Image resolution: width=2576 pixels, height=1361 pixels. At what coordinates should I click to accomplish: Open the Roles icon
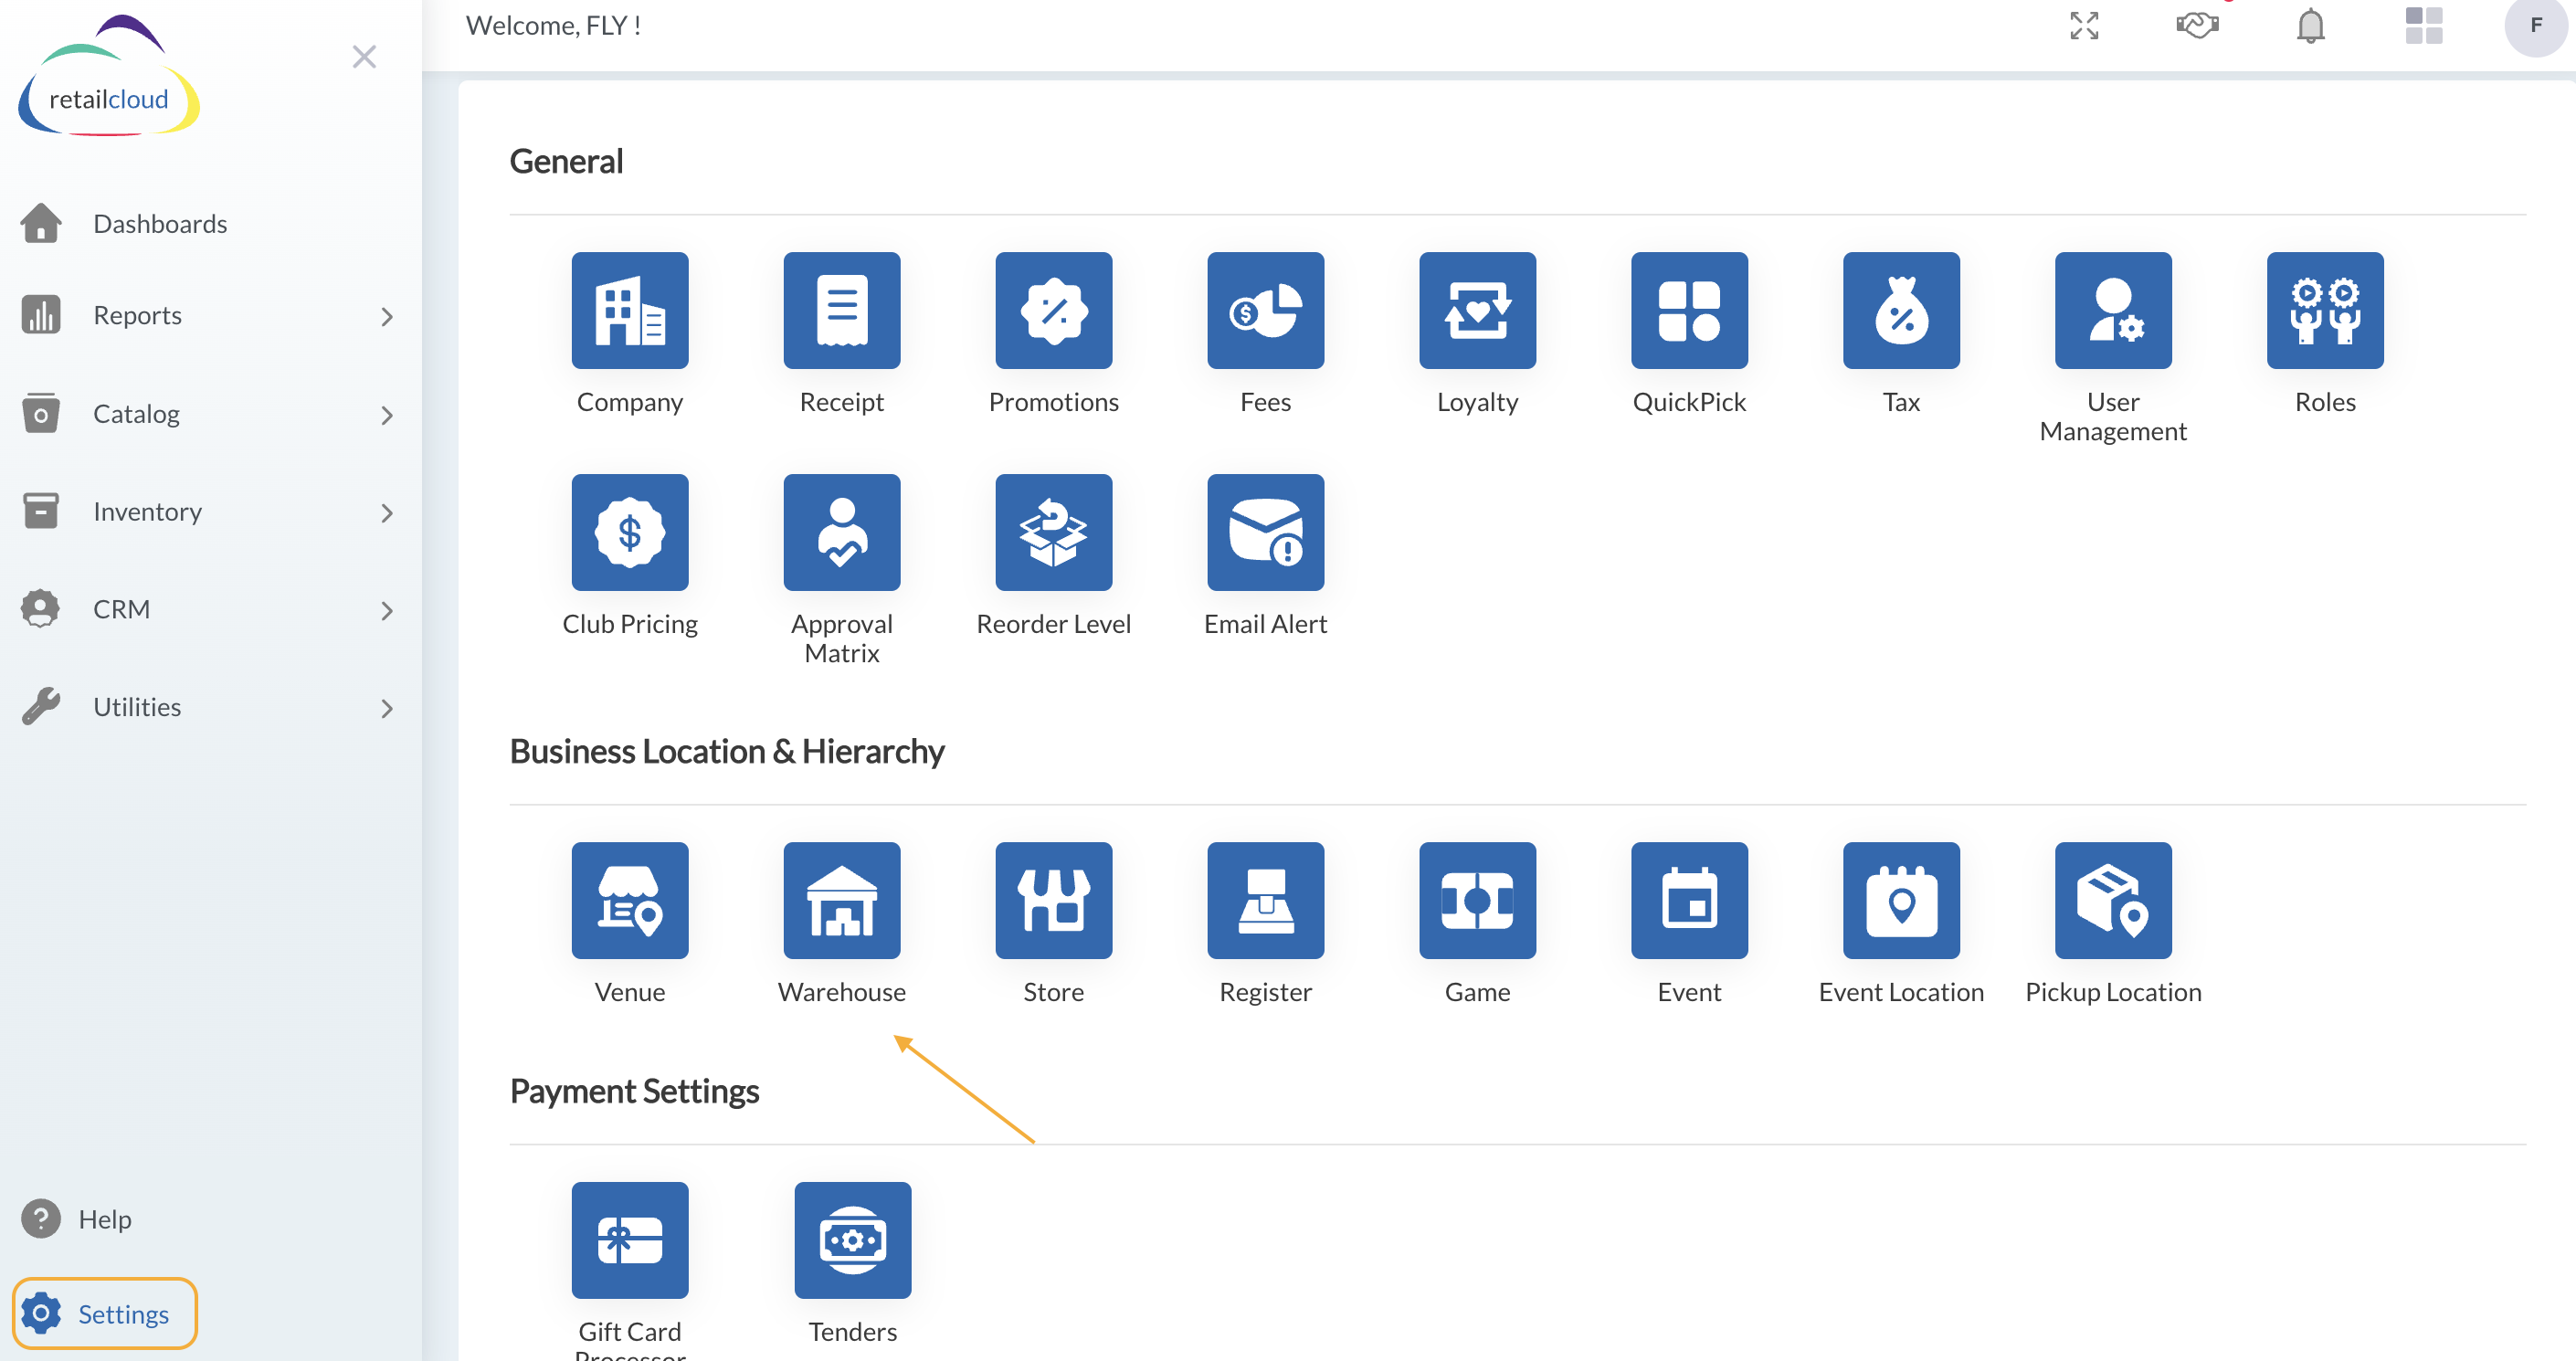tap(2326, 310)
